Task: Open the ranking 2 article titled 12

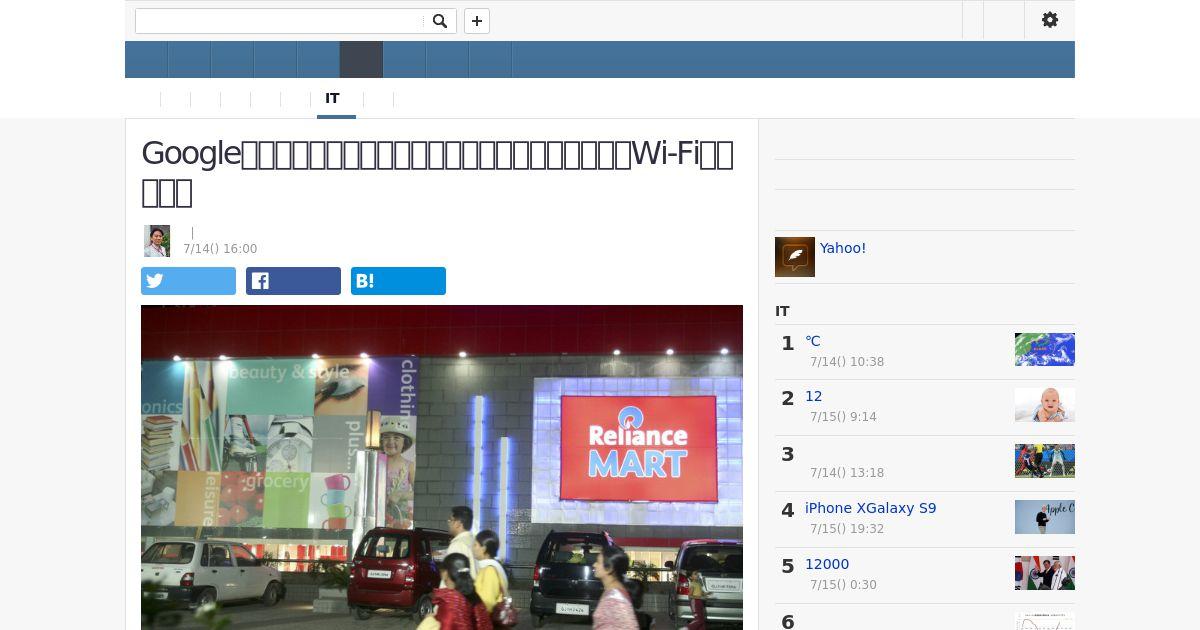Action: (x=814, y=396)
